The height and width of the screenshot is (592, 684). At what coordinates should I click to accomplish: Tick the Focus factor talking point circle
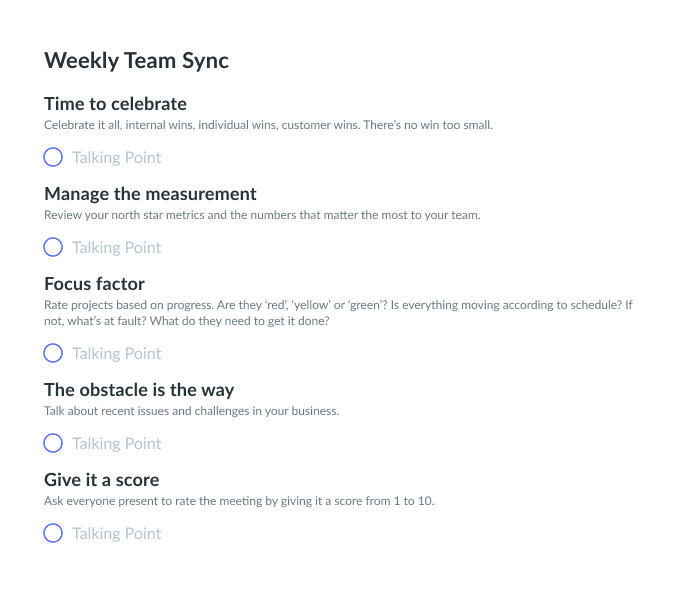click(53, 353)
